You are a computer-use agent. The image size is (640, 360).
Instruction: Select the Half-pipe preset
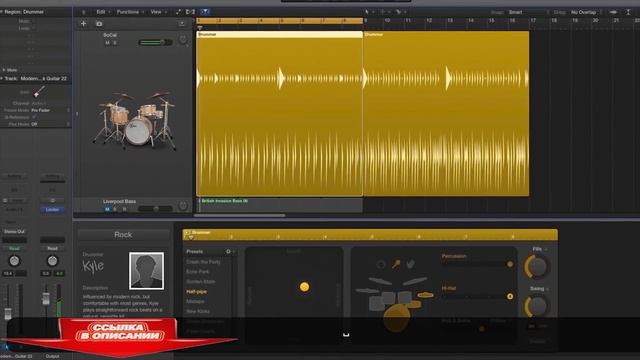(x=196, y=291)
